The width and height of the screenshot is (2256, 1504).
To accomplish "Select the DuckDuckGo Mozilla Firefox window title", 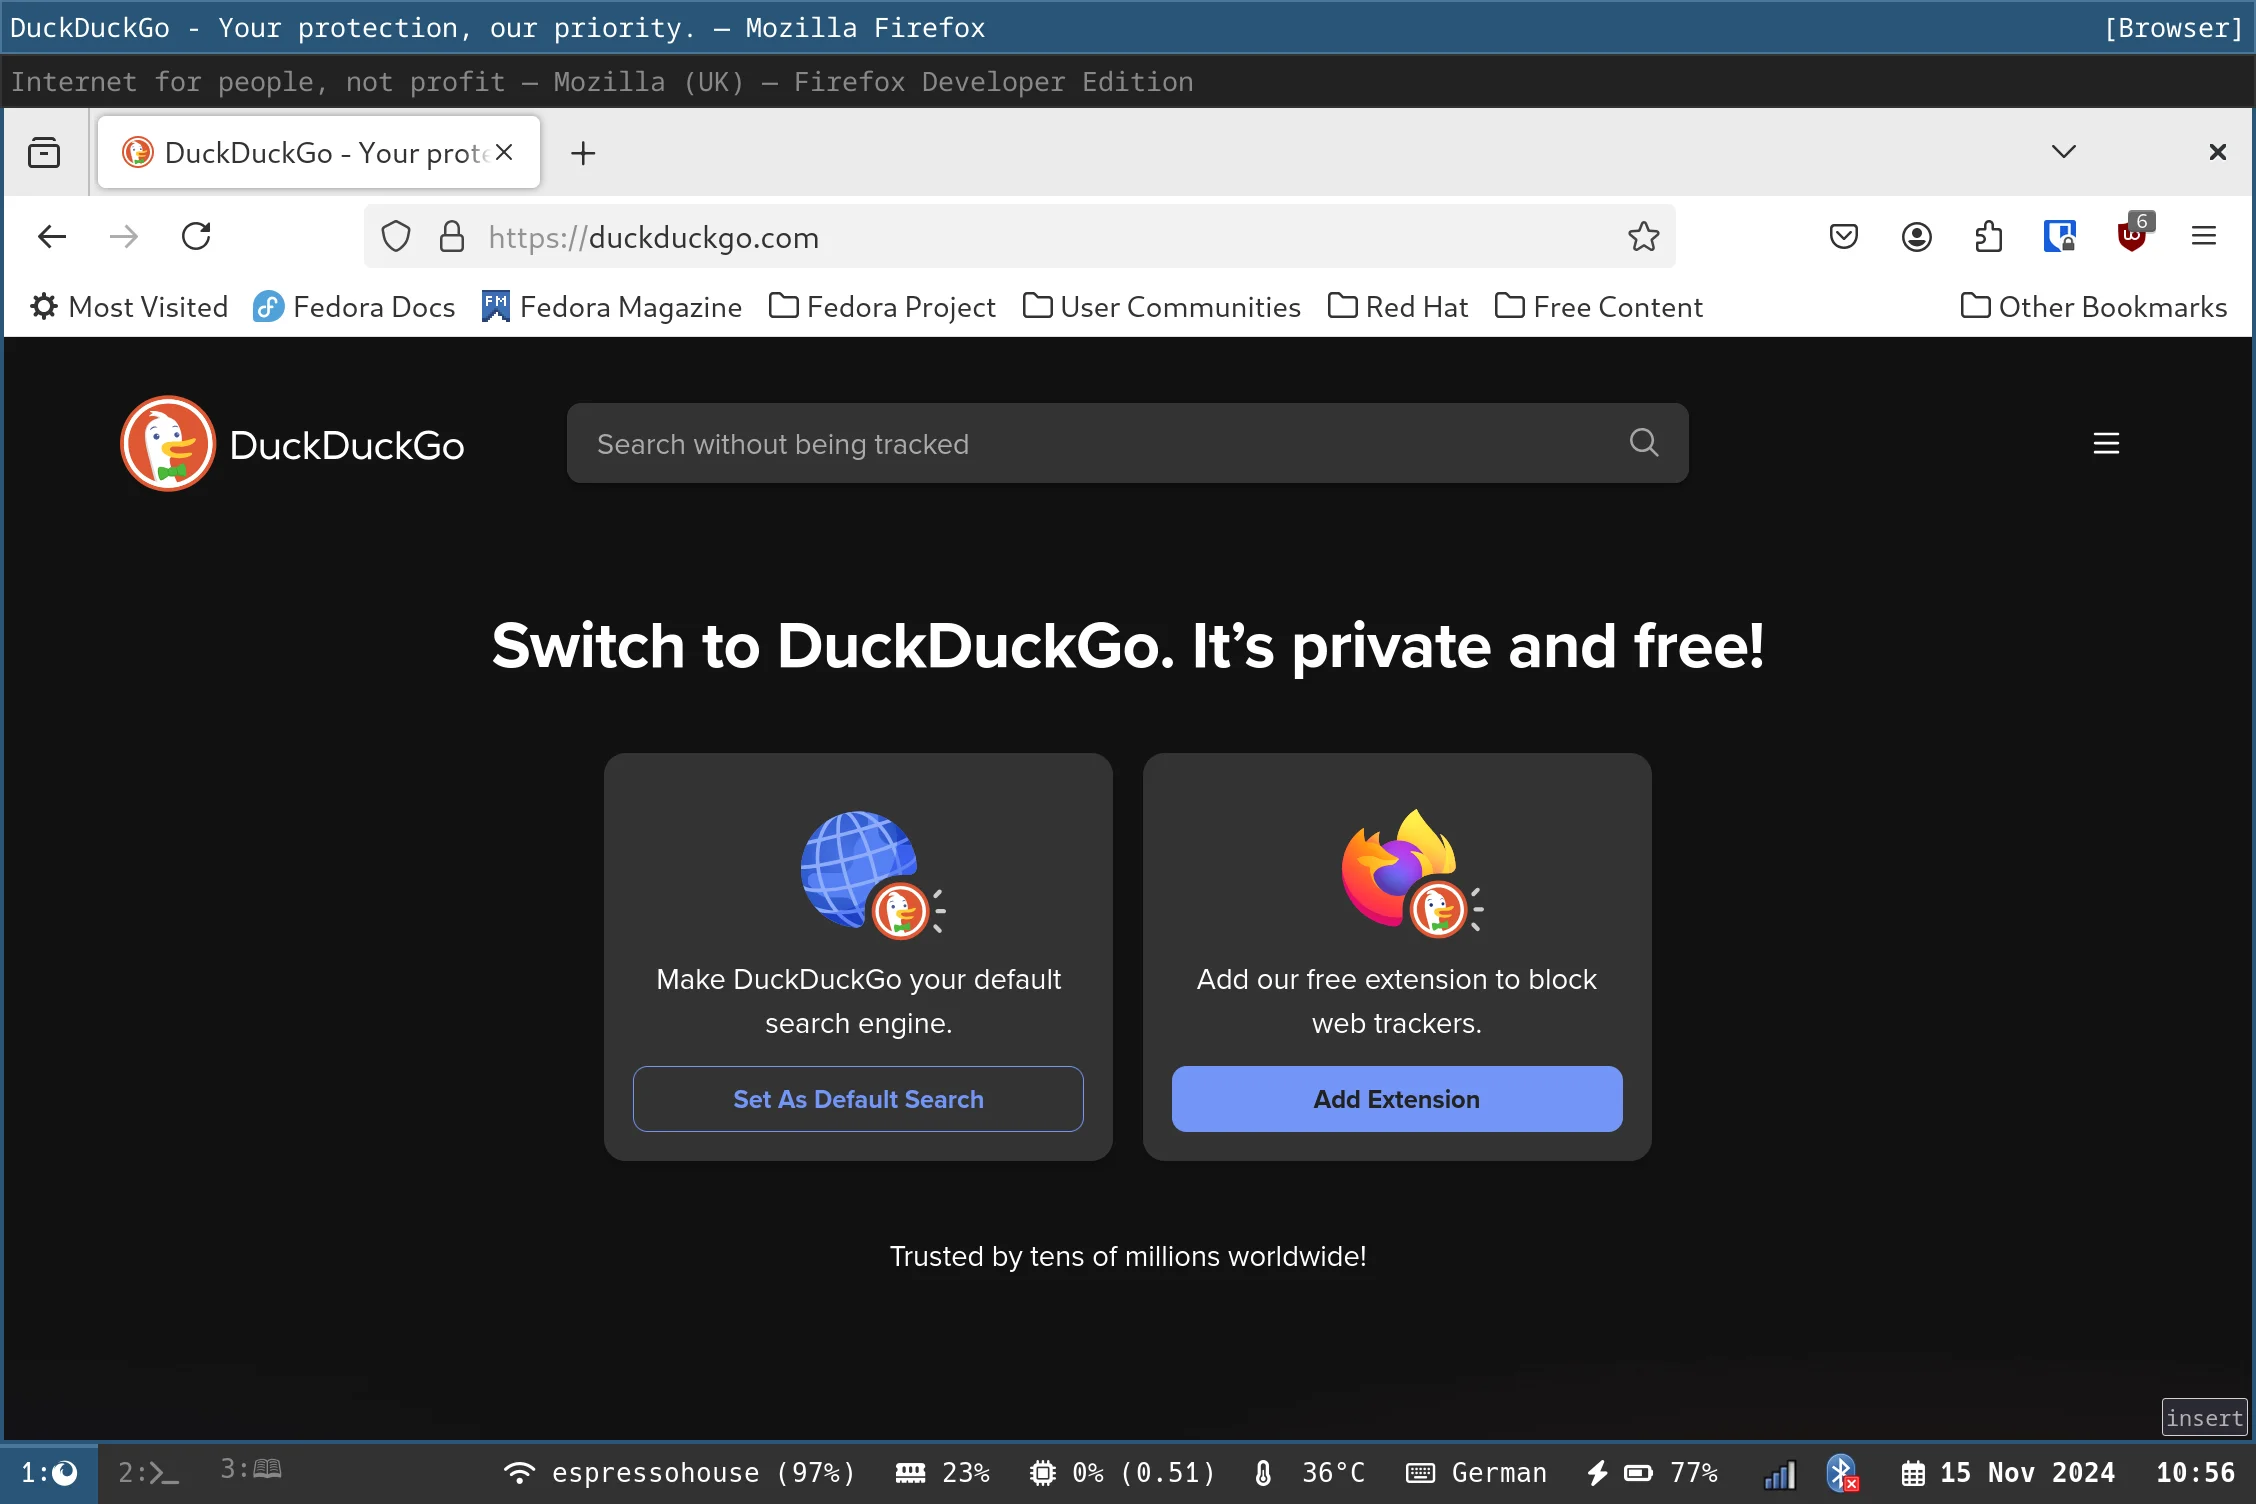I will click(x=1128, y=28).
